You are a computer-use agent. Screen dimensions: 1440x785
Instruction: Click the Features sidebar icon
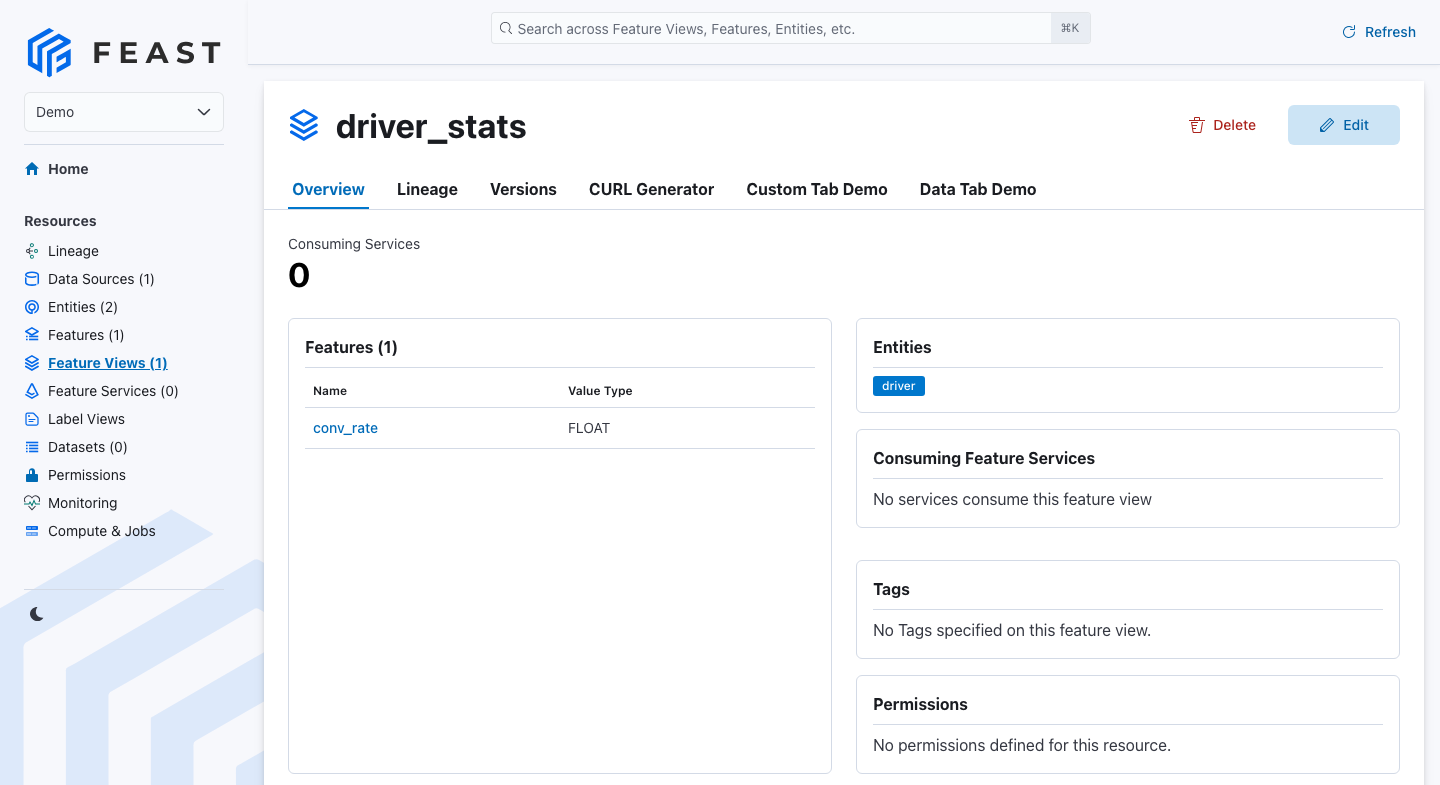(x=32, y=335)
